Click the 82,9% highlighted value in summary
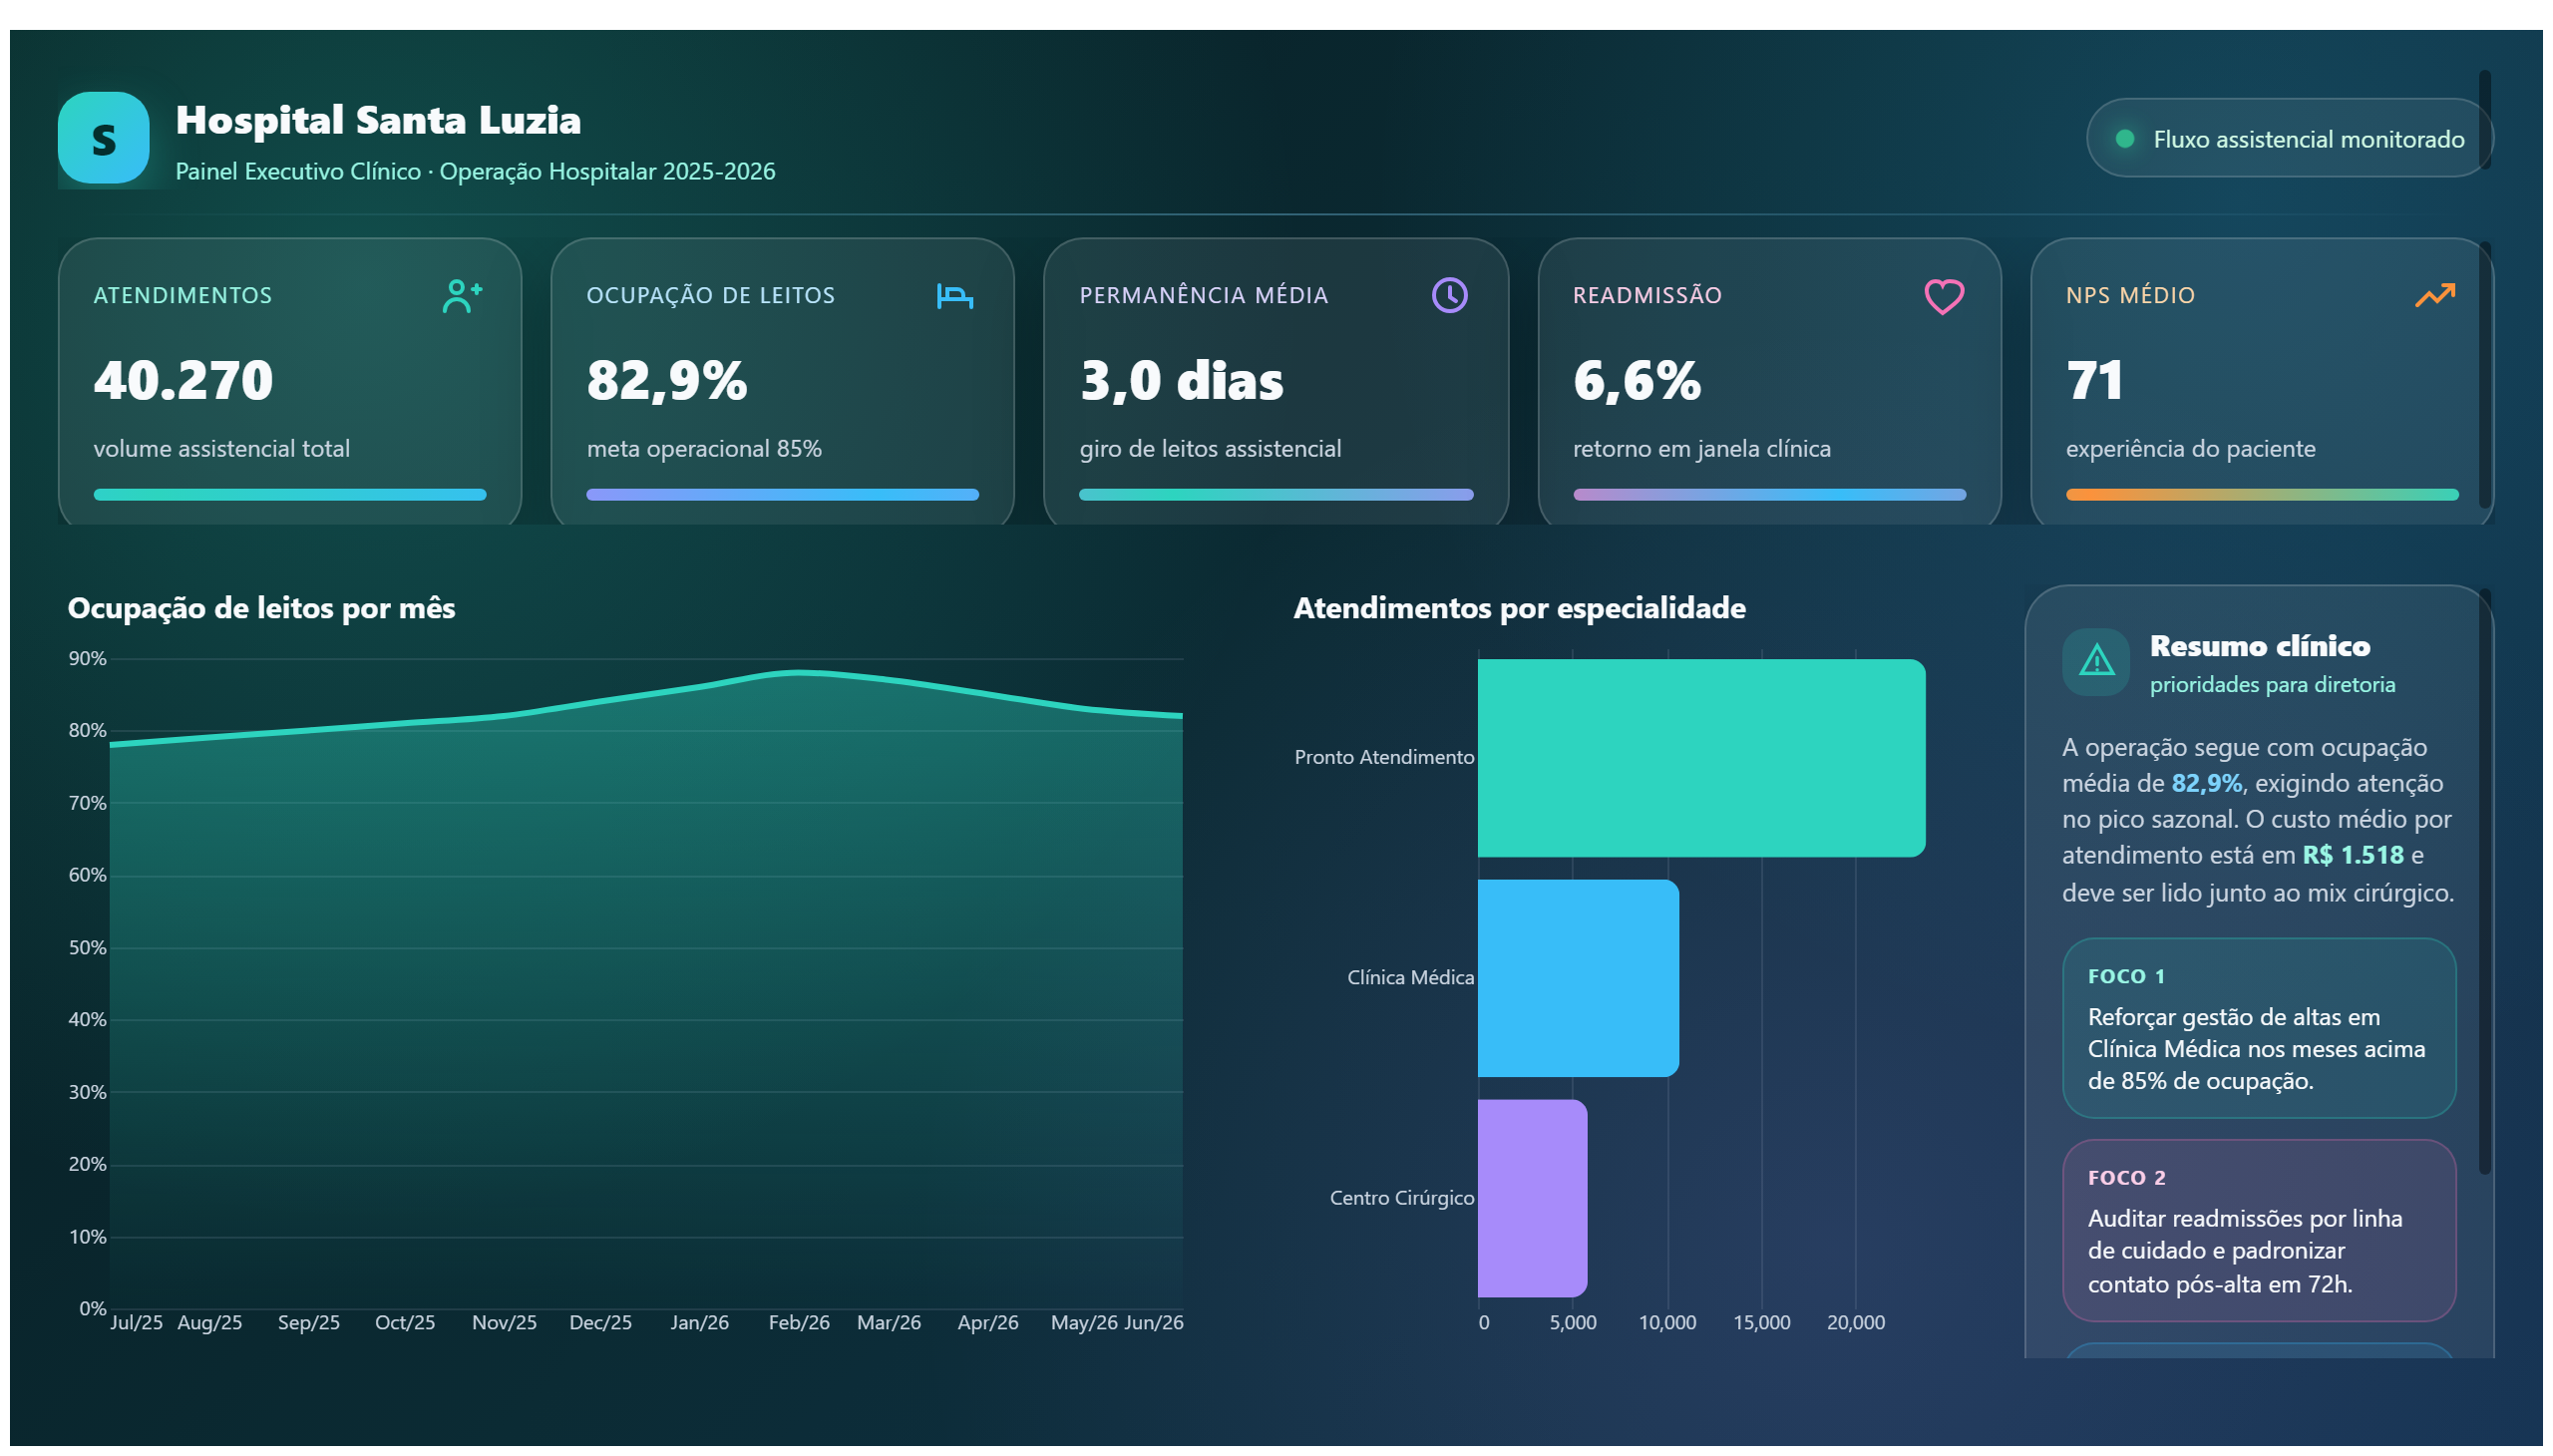The width and height of the screenshot is (2553, 1456). (2205, 783)
